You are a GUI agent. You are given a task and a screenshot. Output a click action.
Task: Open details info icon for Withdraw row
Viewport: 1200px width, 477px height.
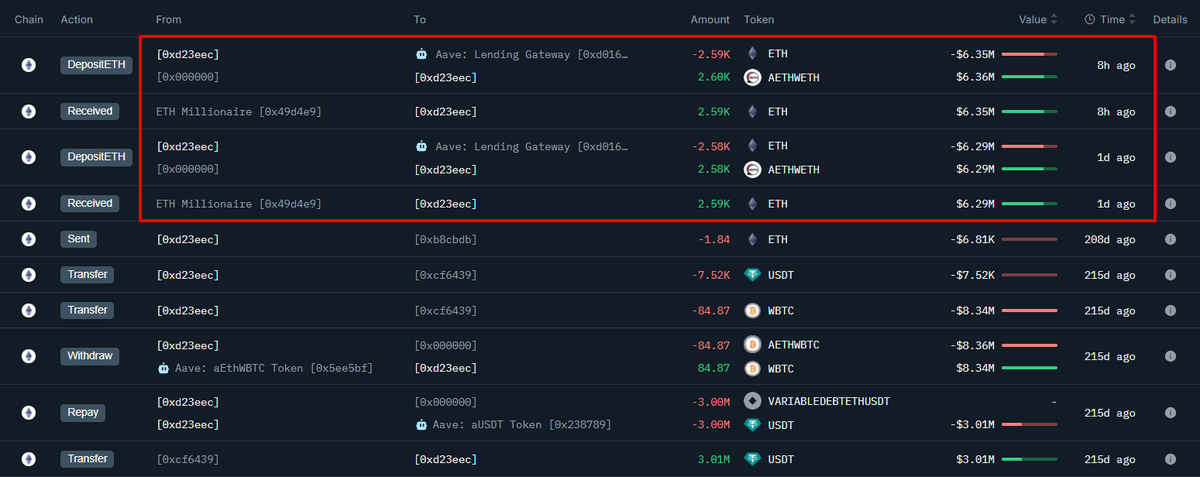click(x=1170, y=356)
